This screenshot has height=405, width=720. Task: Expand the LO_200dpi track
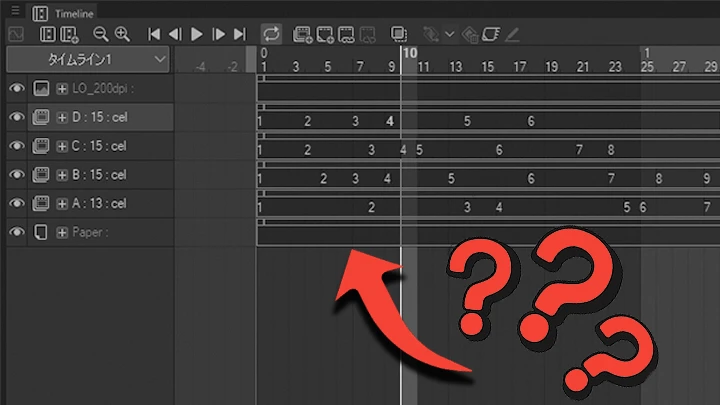[62, 89]
